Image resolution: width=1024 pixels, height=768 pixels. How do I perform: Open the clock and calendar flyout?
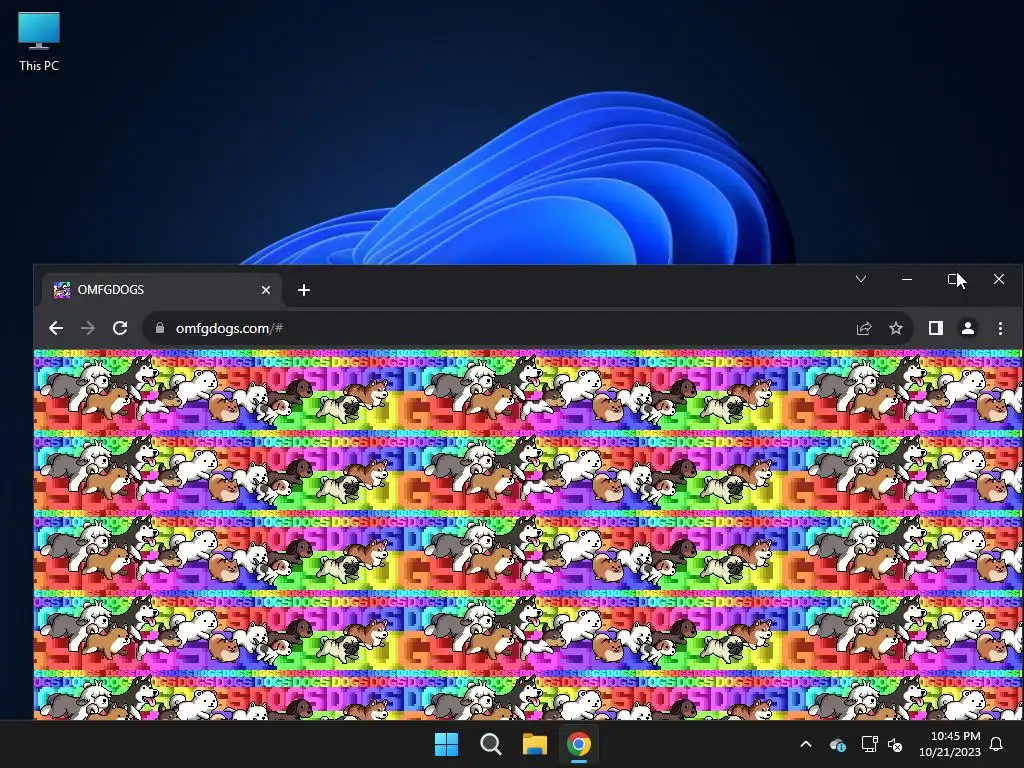(950, 744)
